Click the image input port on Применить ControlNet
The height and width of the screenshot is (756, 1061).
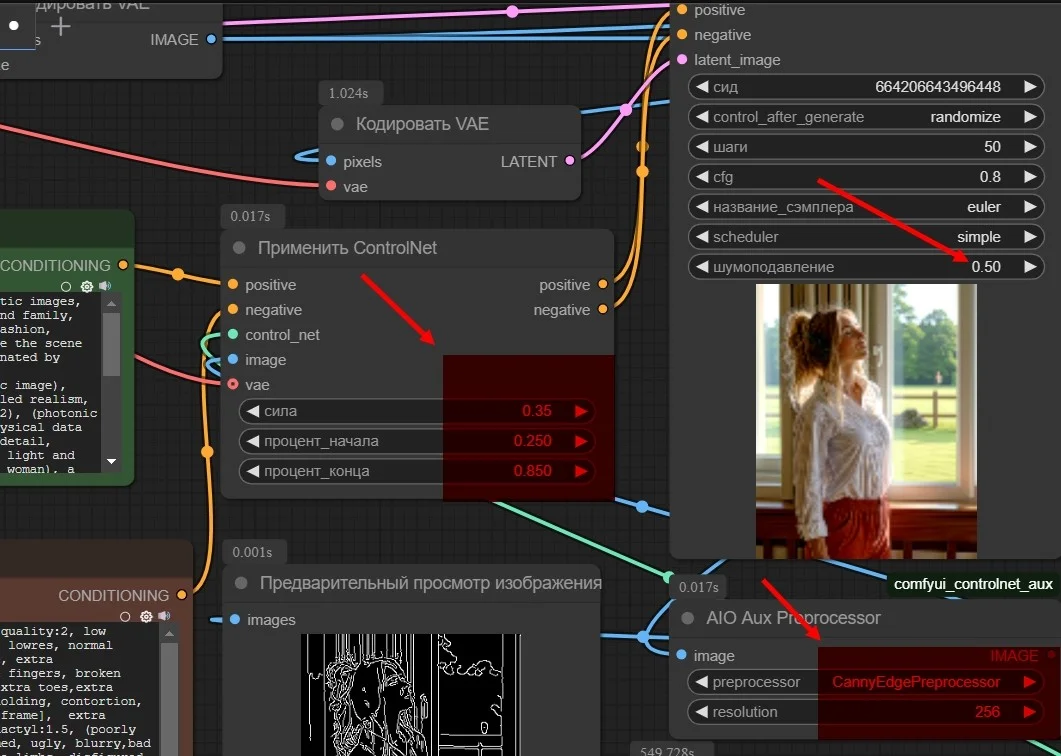pos(233,359)
